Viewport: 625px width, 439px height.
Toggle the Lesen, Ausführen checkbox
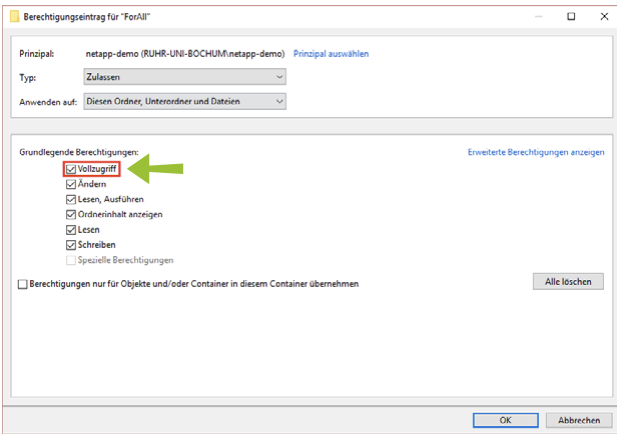click(x=71, y=199)
